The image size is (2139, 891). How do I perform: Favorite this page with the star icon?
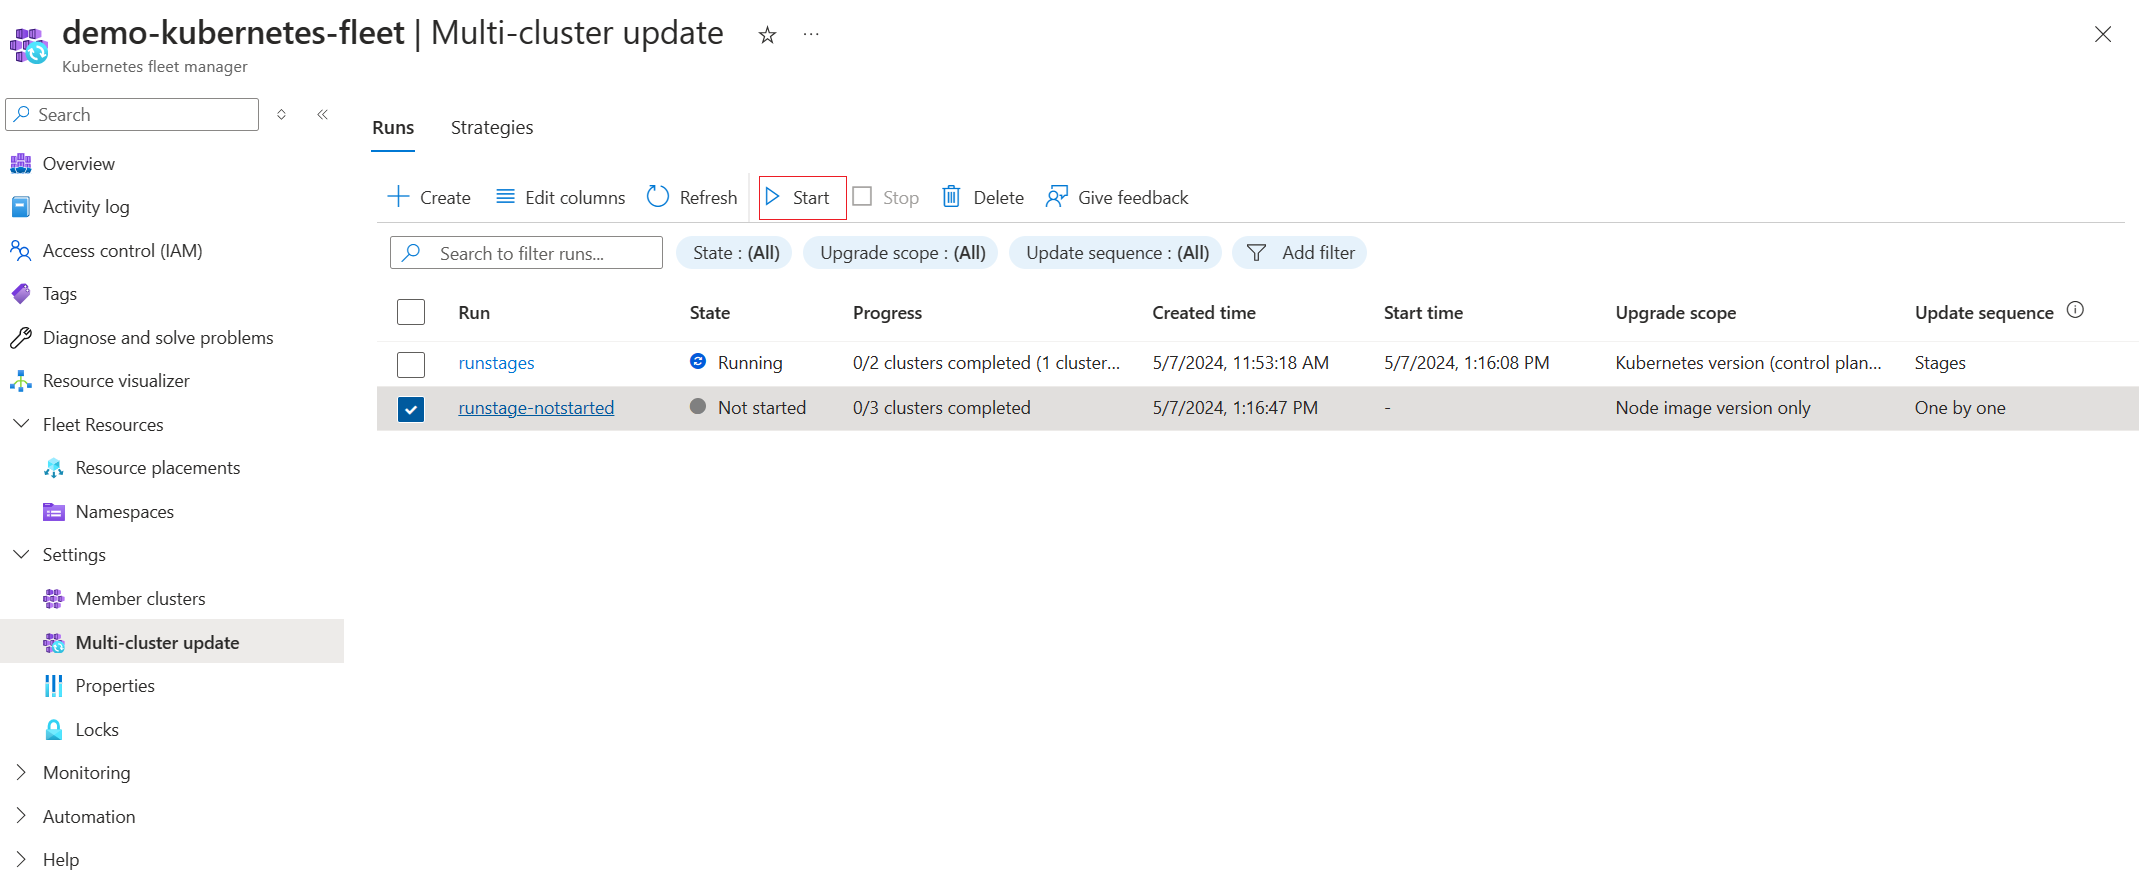coord(767,36)
